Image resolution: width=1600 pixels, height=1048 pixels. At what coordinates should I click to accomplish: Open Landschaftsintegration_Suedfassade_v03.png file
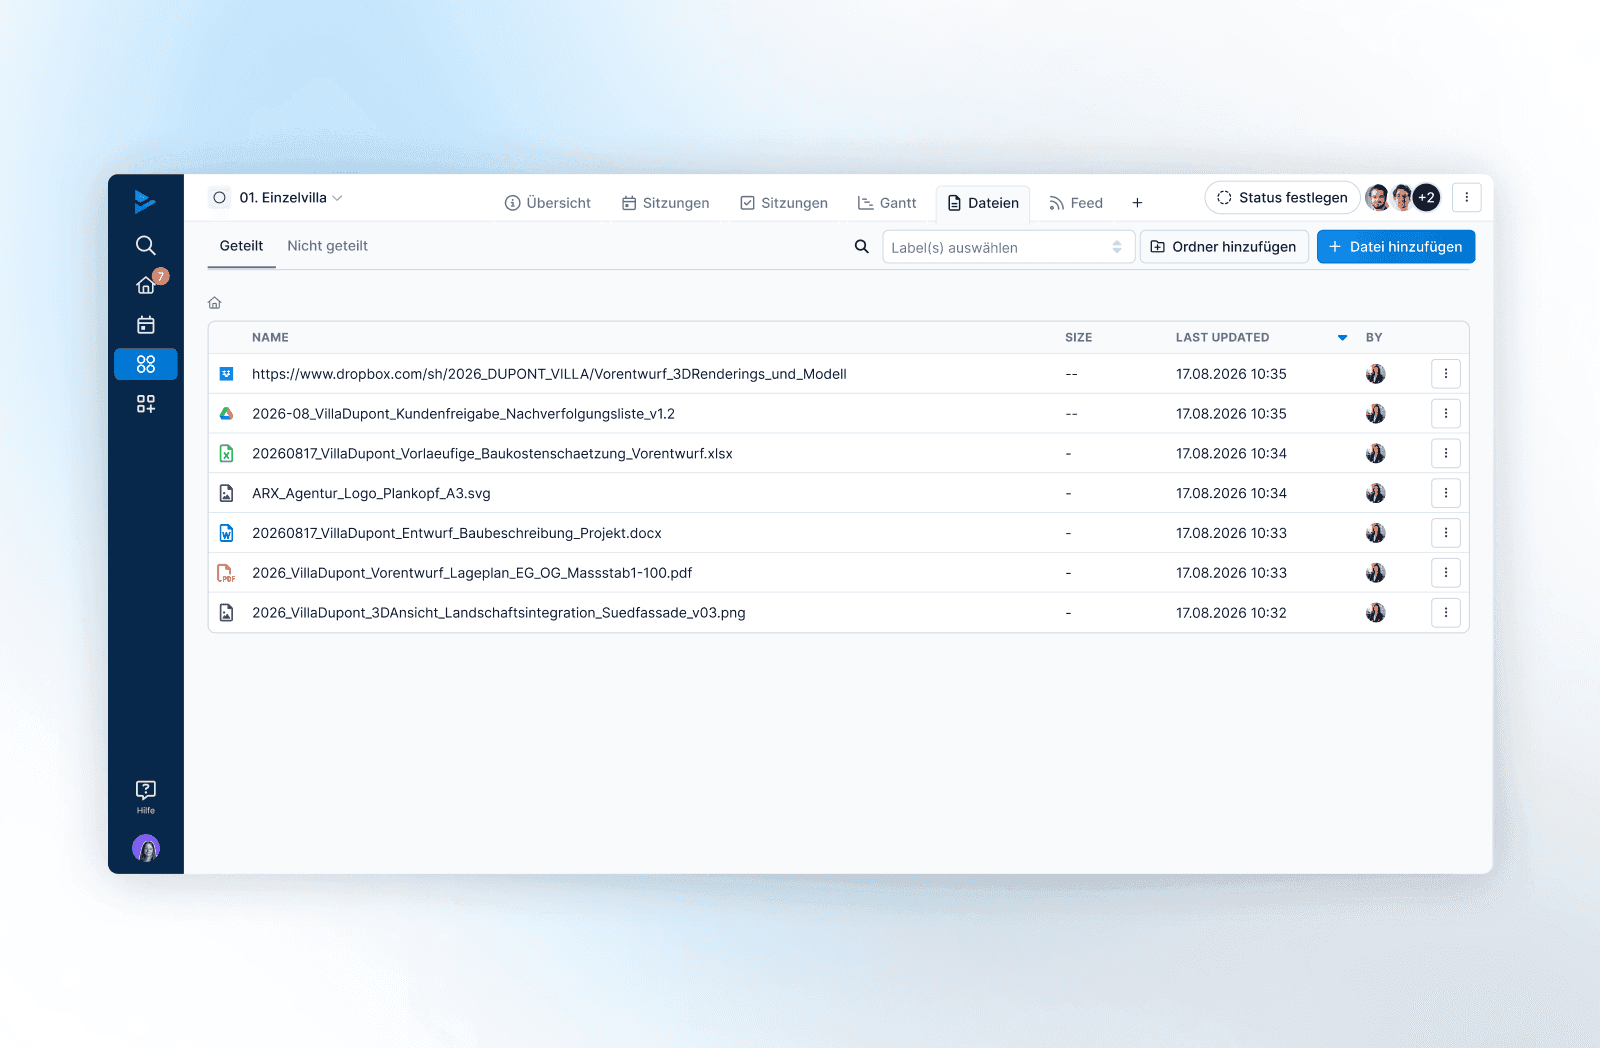(x=499, y=613)
